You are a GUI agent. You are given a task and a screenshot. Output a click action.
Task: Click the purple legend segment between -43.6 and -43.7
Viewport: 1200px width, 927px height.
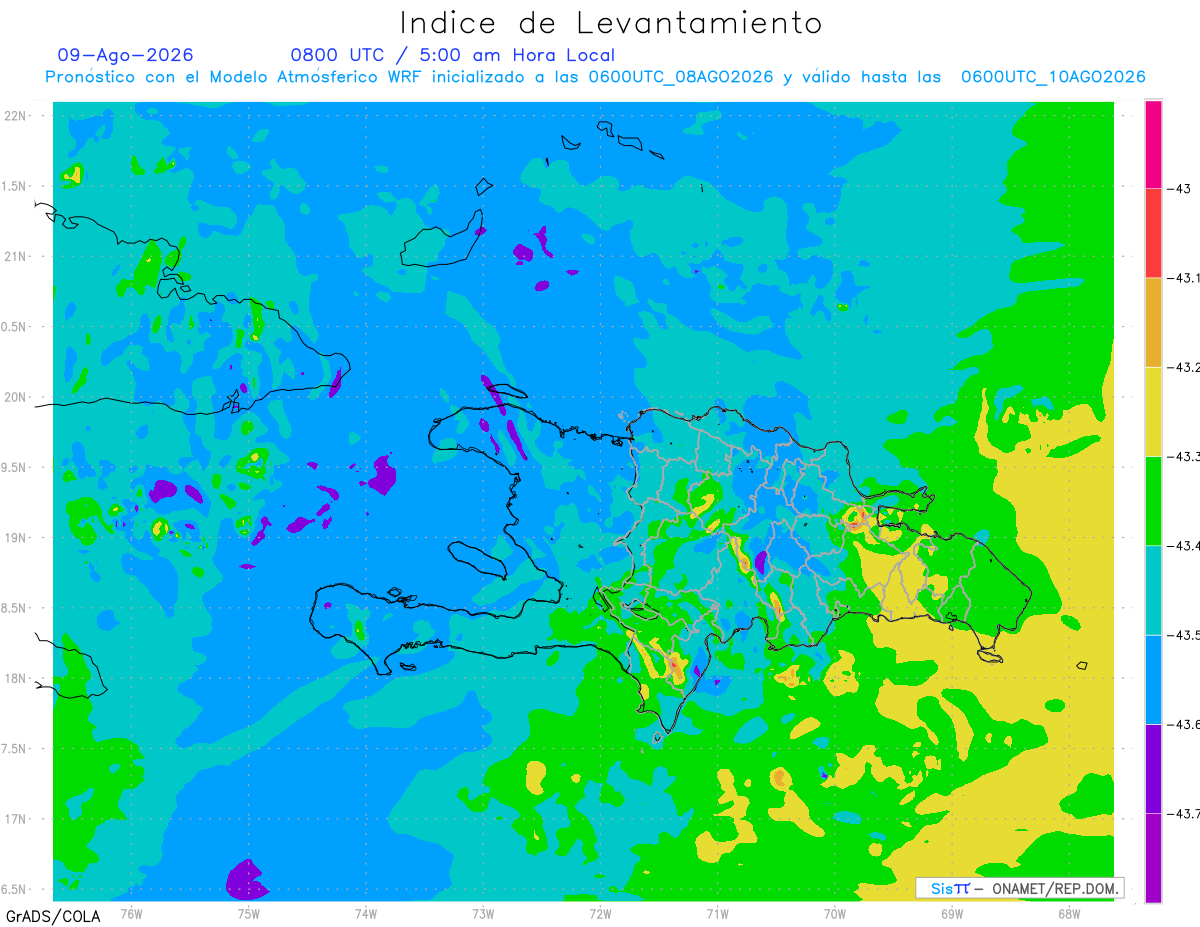click(x=1153, y=768)
